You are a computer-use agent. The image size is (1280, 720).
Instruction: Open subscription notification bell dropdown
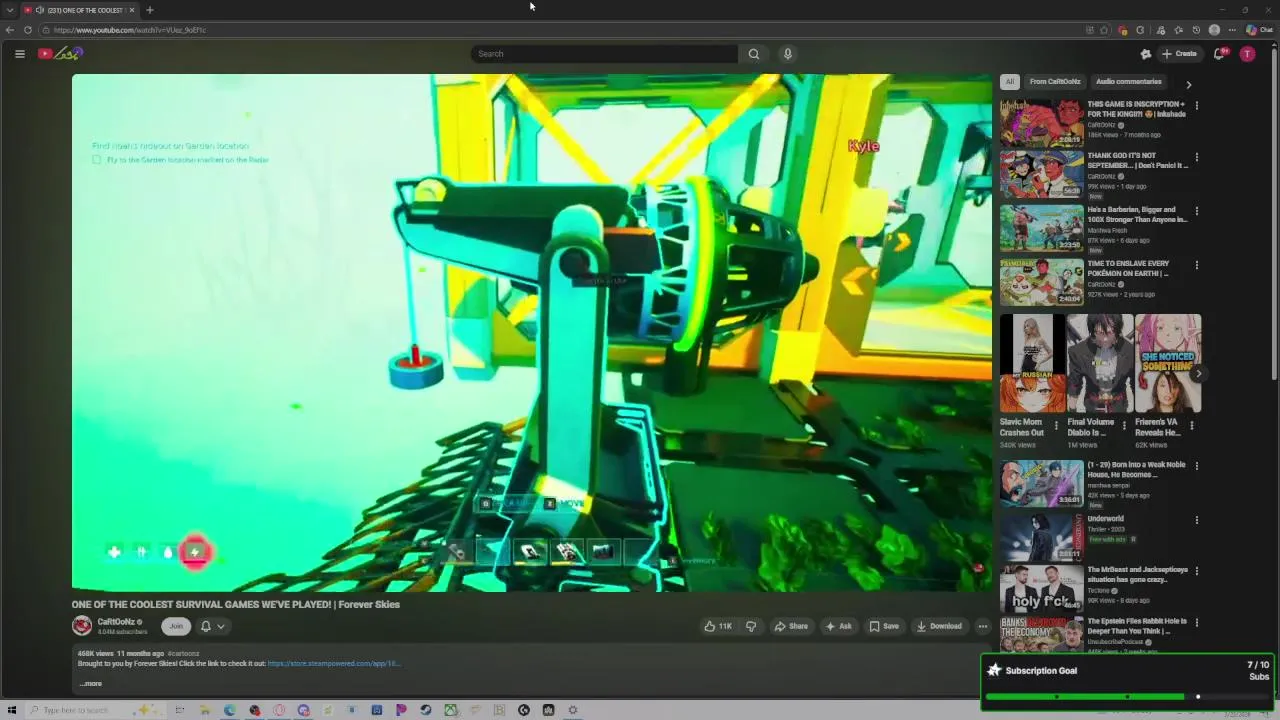pyautogui.click(x=212, y=627)
